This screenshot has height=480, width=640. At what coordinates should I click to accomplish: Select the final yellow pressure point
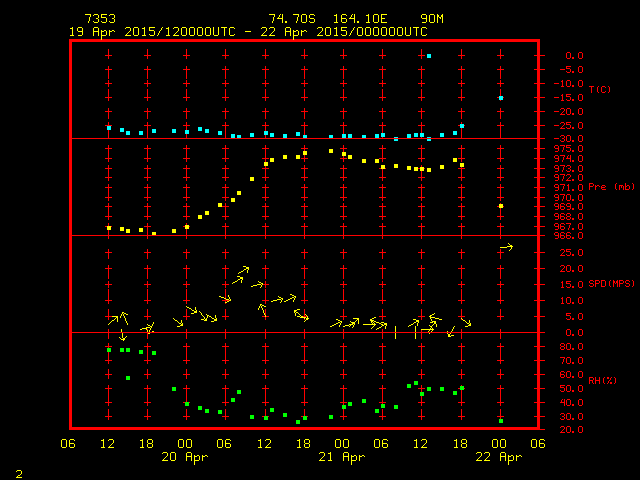pos(501,206)
